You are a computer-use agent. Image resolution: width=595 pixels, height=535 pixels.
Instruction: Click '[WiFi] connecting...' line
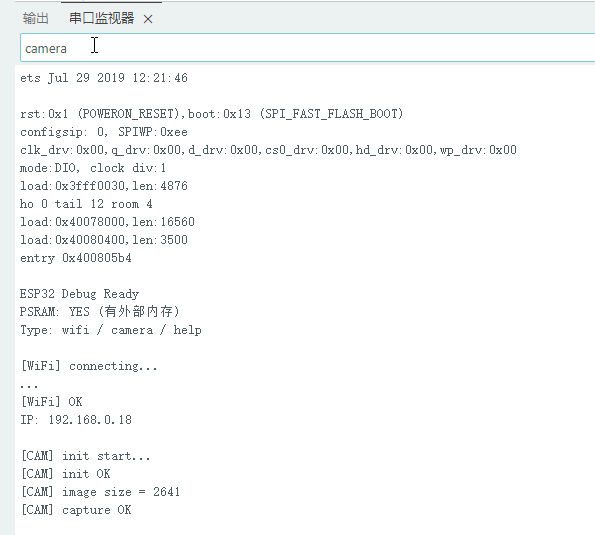tap(89, 366)
